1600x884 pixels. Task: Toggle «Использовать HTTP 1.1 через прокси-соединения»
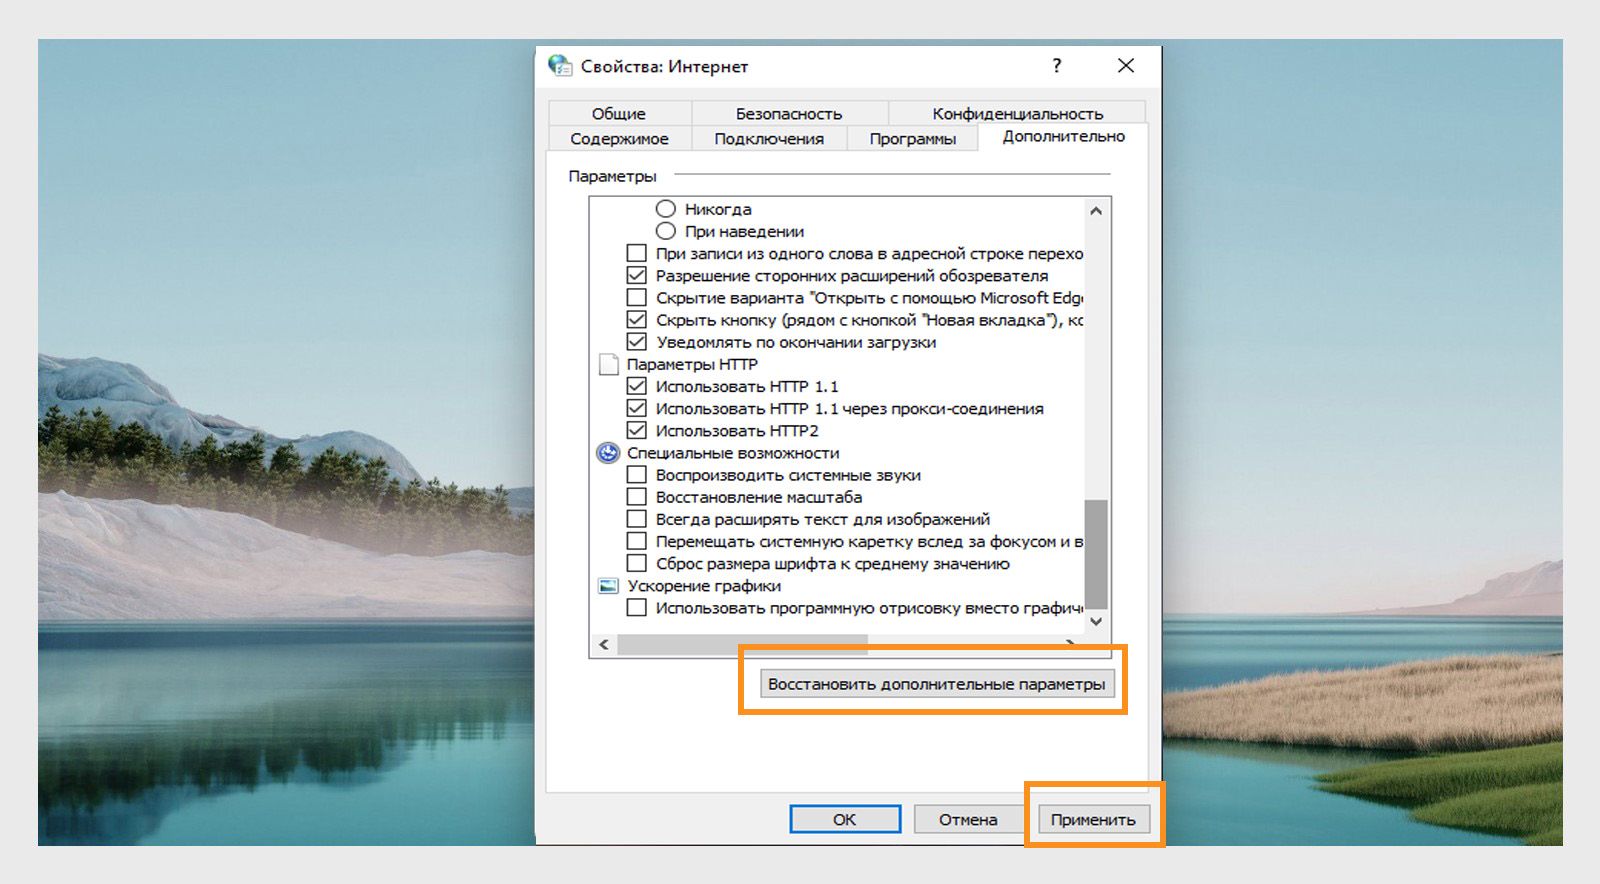coord(636,408)
